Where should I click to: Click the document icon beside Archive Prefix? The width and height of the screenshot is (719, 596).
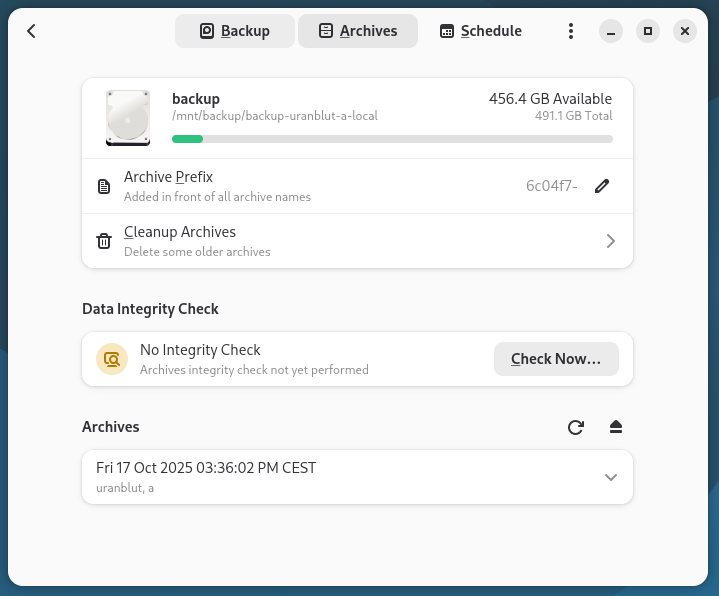pos(104,186)
